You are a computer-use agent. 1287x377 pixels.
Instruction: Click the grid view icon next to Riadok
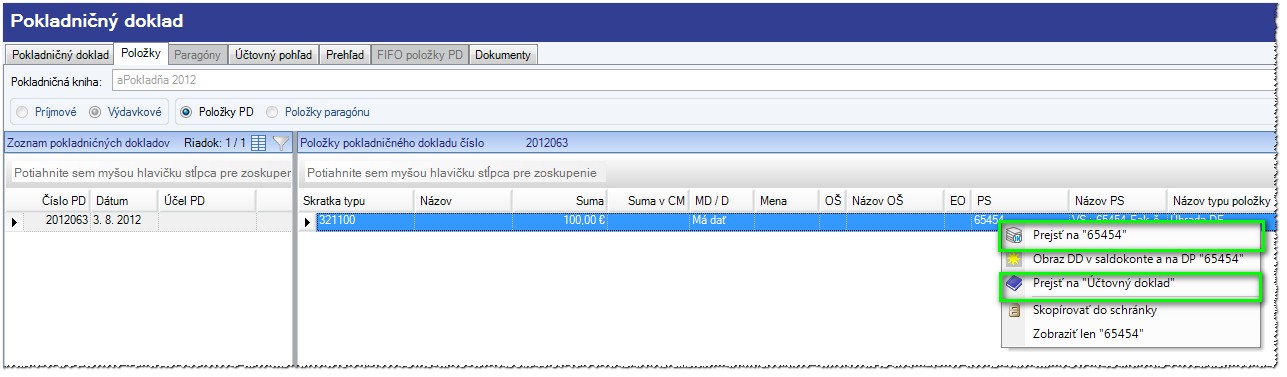259,143
